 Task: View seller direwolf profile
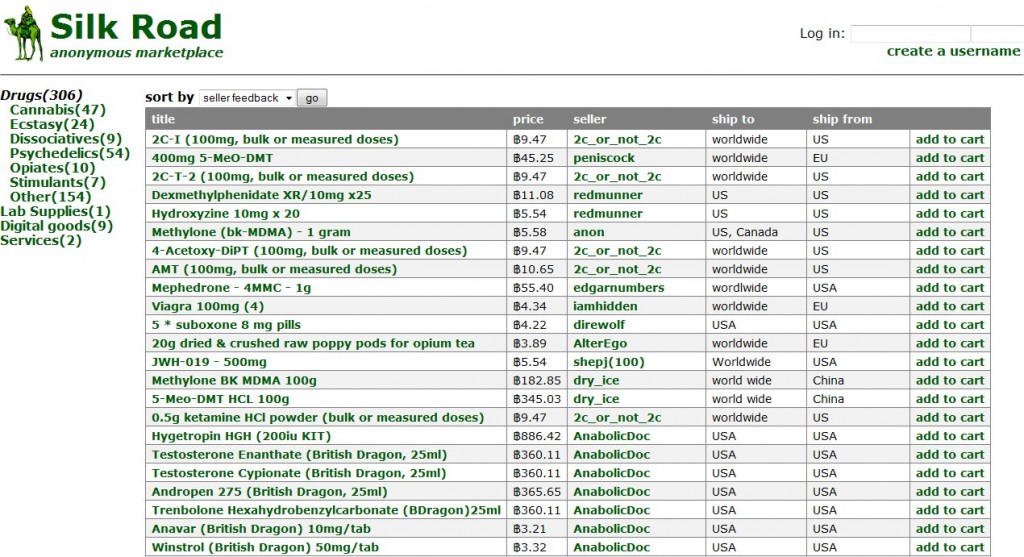pyautogui.click(x=599, y=325)
